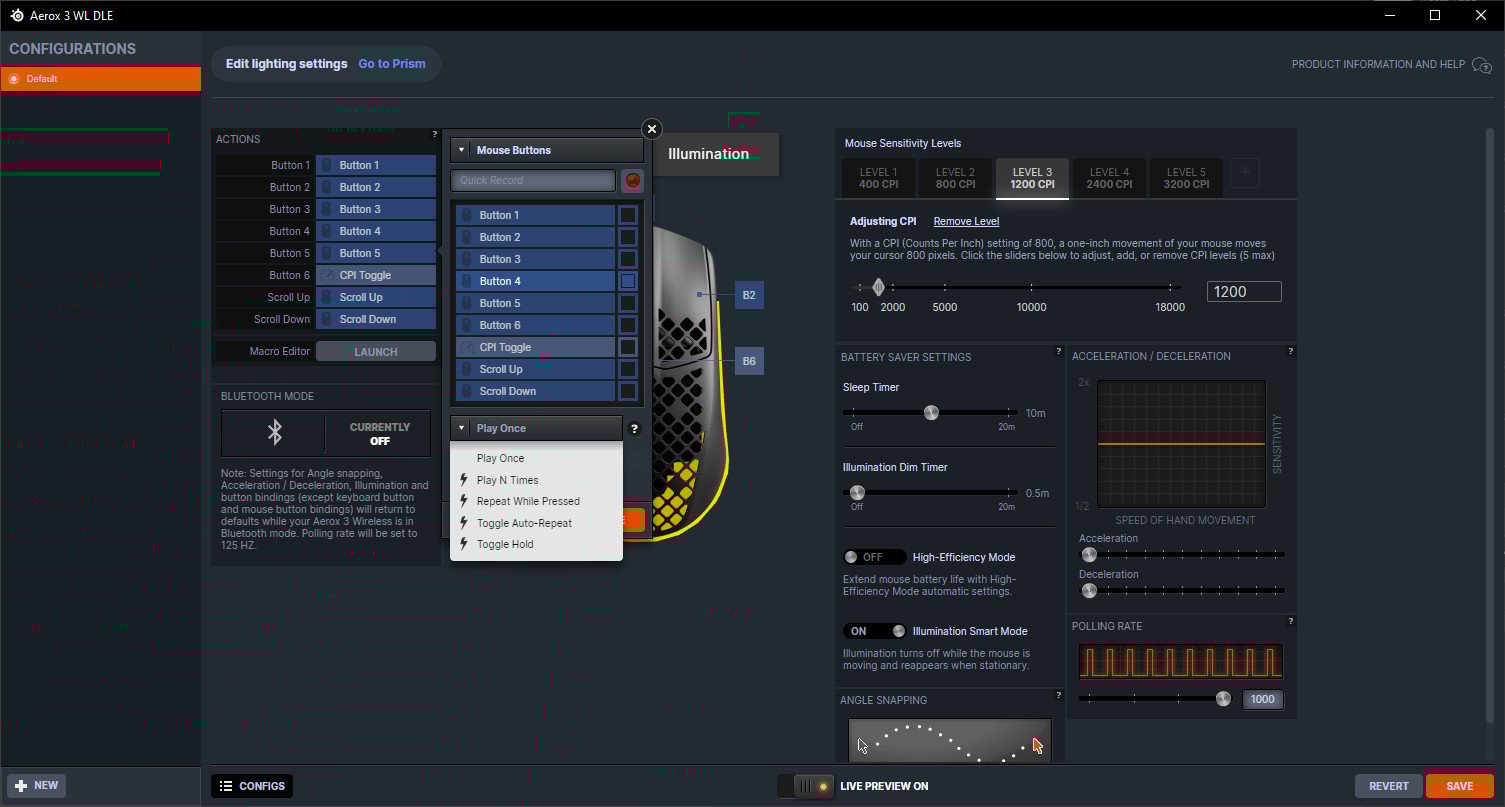Click the Quick Record input field
Image resolution: width=1505 pixels, height=807 pixels.
(533, 181)
